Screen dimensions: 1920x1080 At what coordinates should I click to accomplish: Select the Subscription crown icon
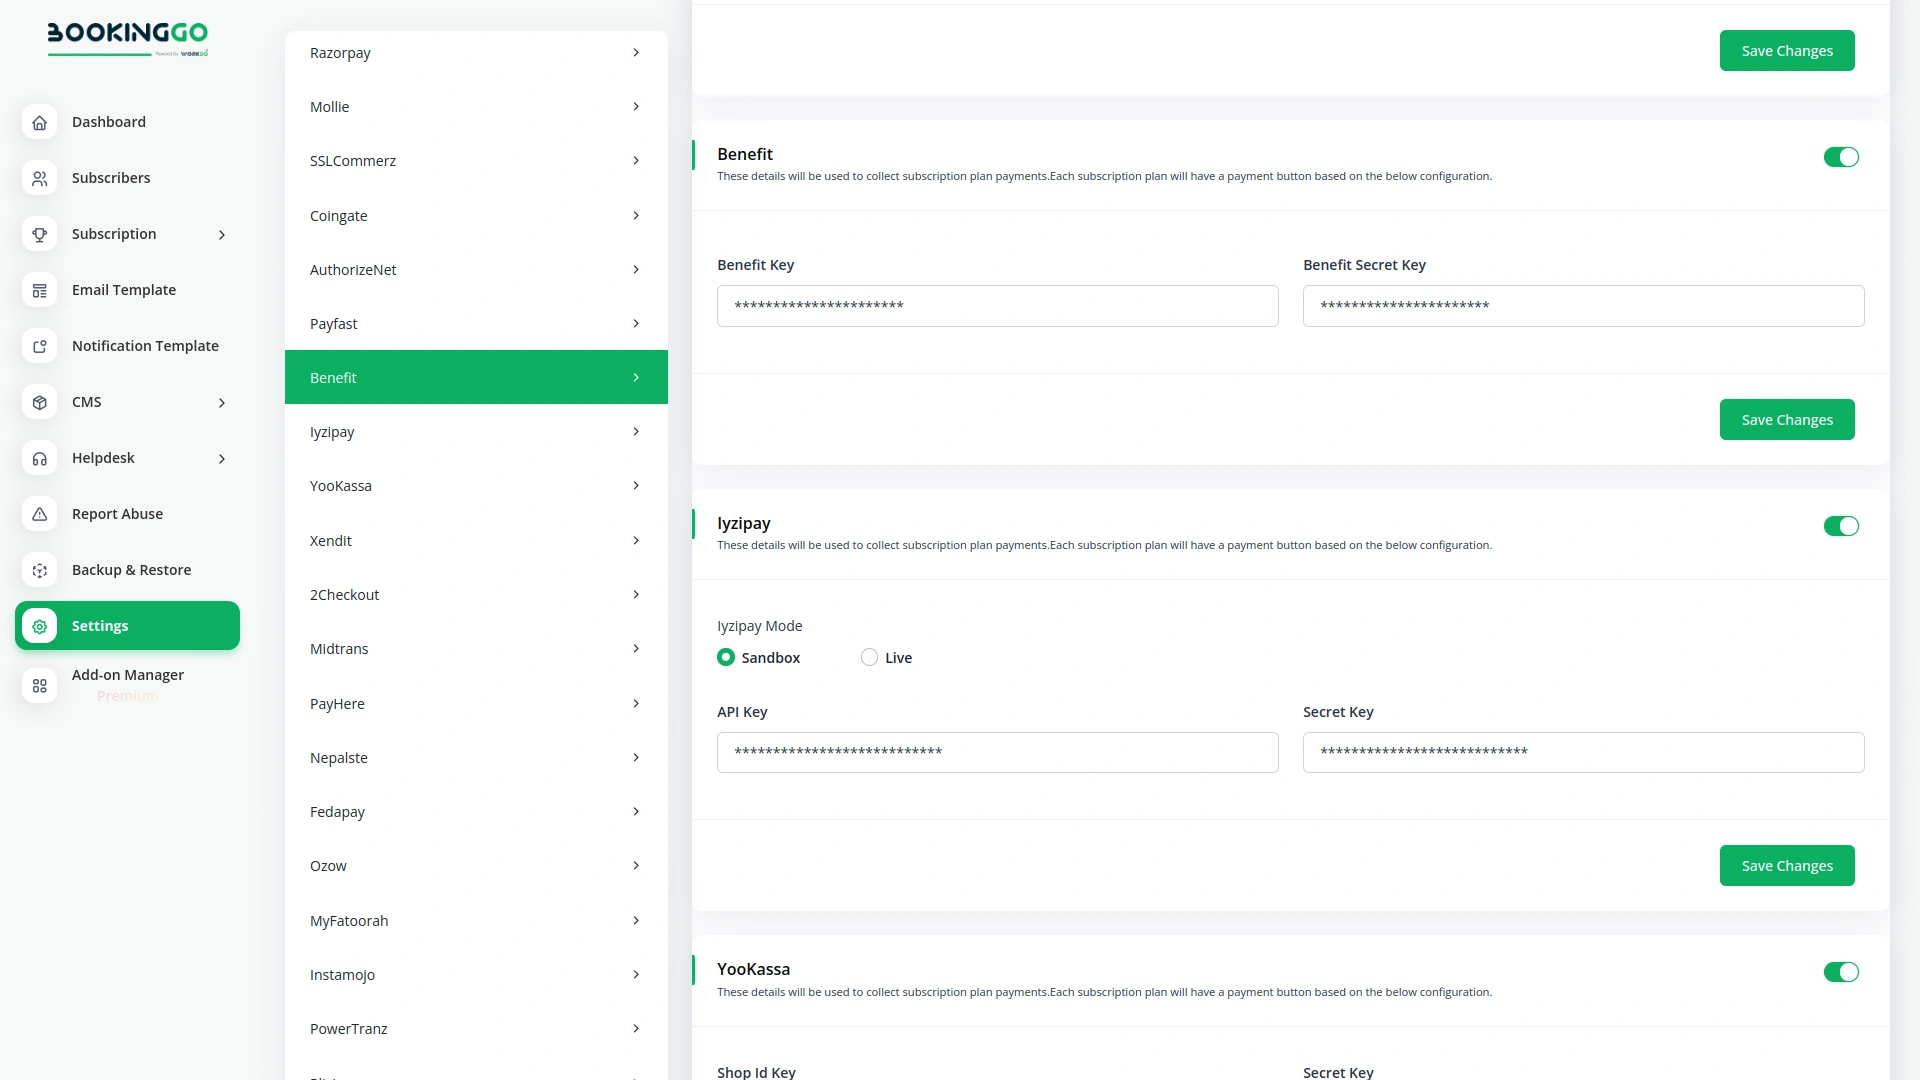pyautogui.click(x=39, y=234)
